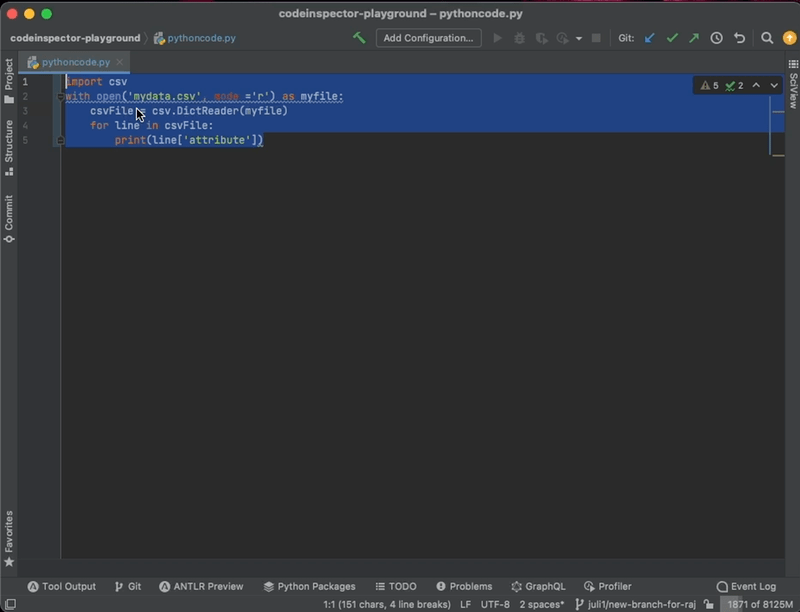Click the Git rollback arrow icon

point(740,38)
